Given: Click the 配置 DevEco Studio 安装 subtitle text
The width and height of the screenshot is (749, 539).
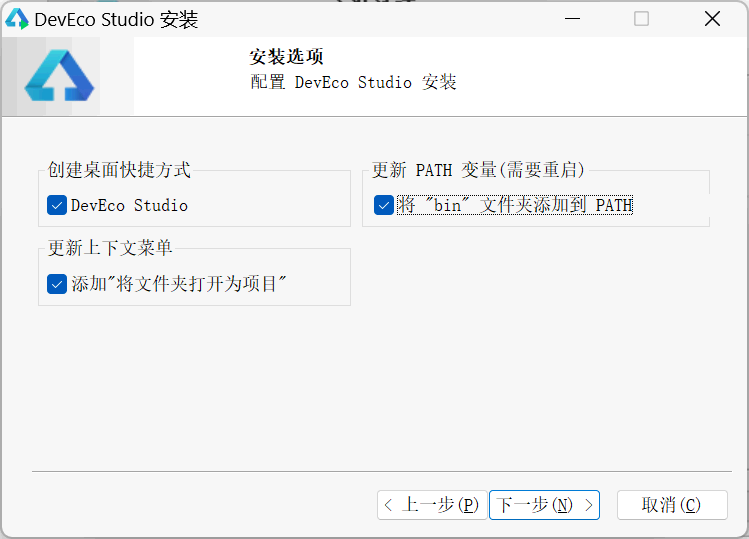Looking at the screenshot, I should (x=353, y=82).
